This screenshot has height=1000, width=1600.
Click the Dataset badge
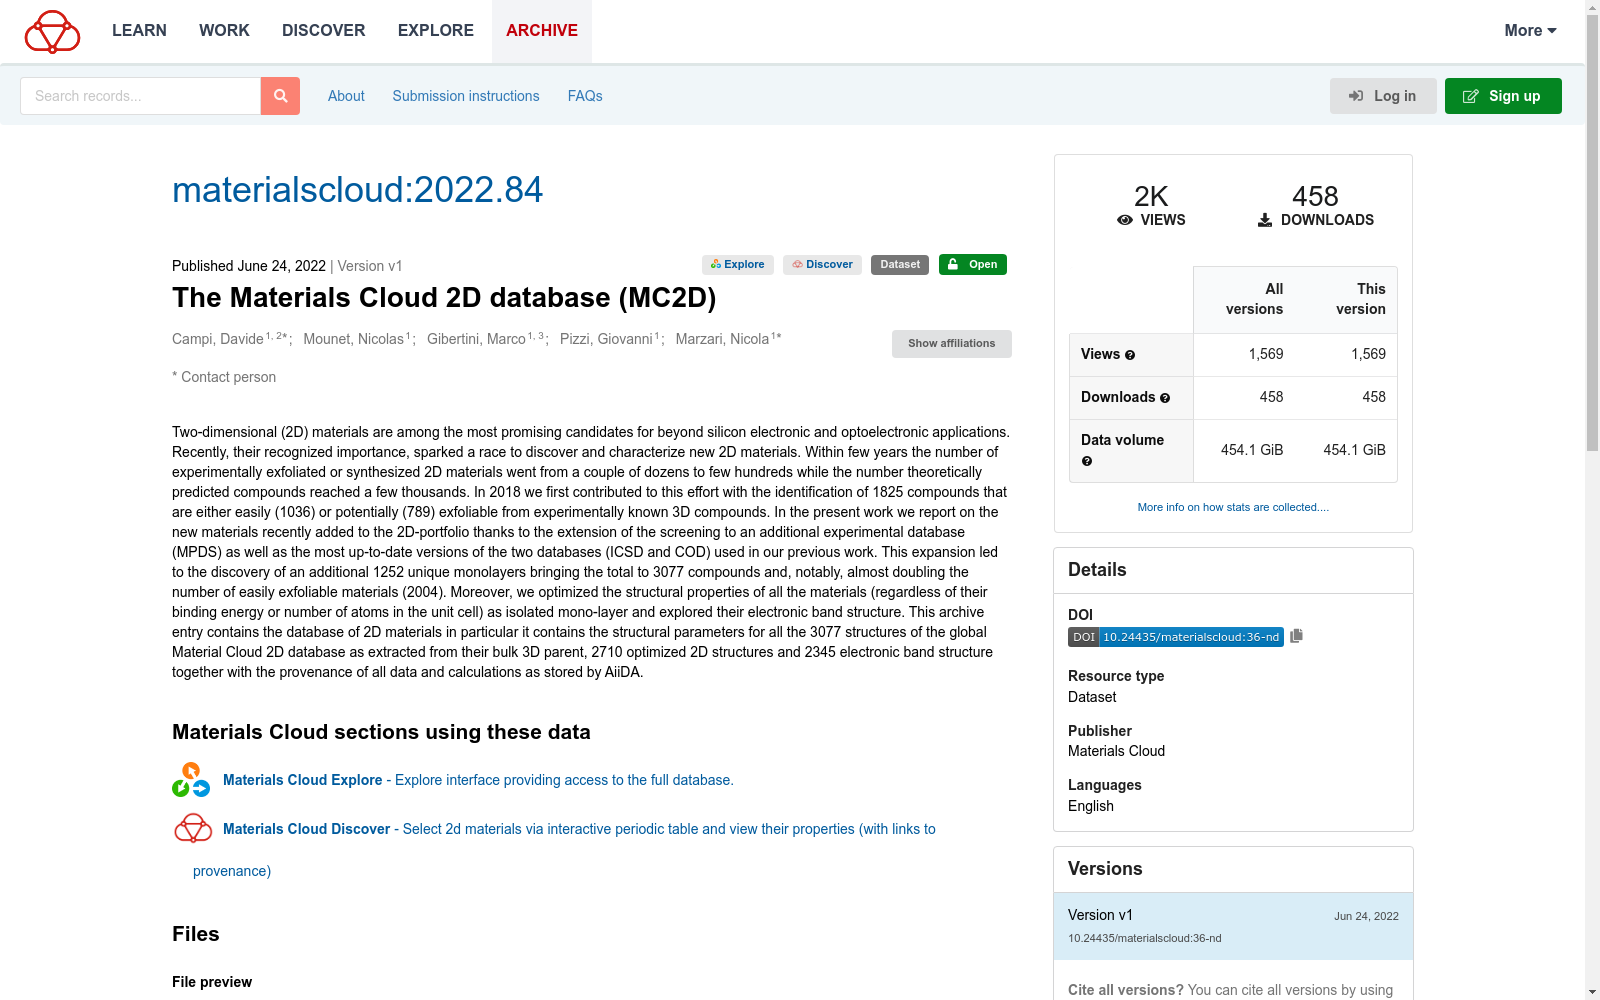[x=900, y=265]
